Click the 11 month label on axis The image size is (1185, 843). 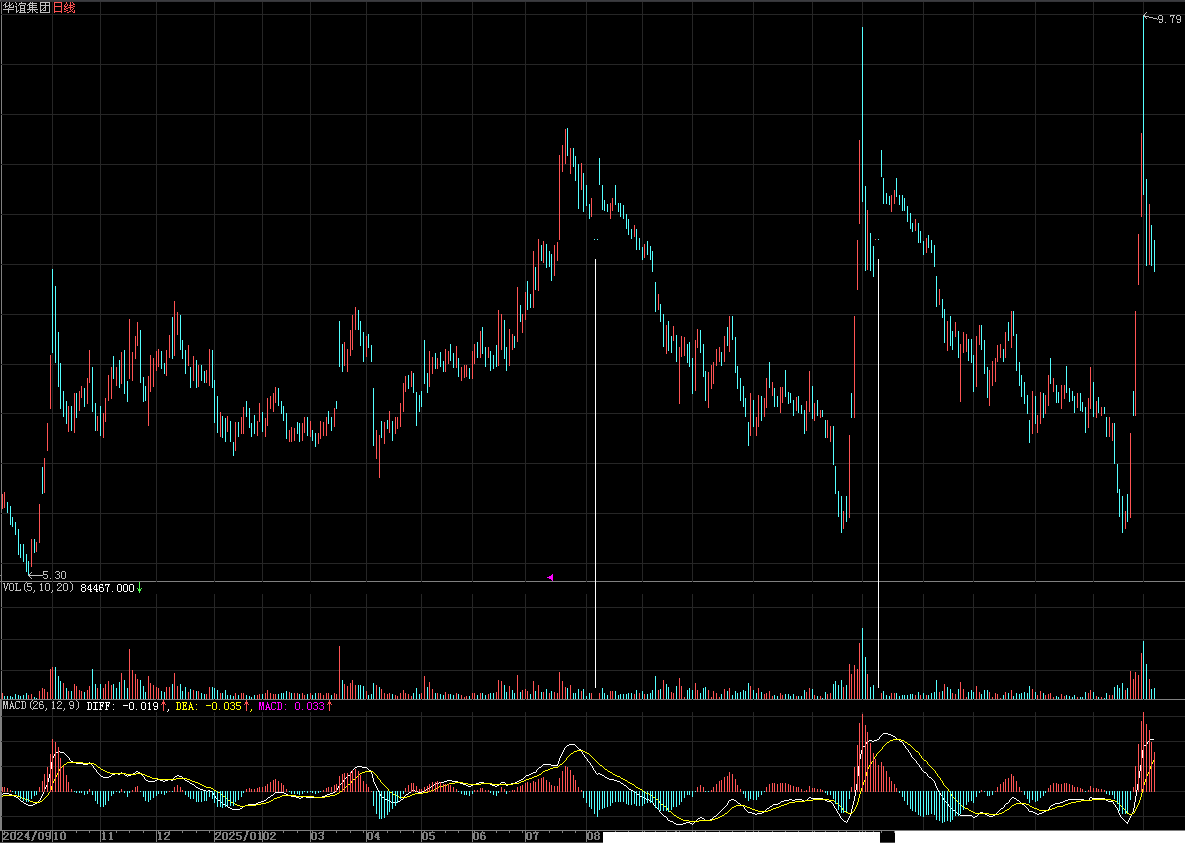(107, 836)
